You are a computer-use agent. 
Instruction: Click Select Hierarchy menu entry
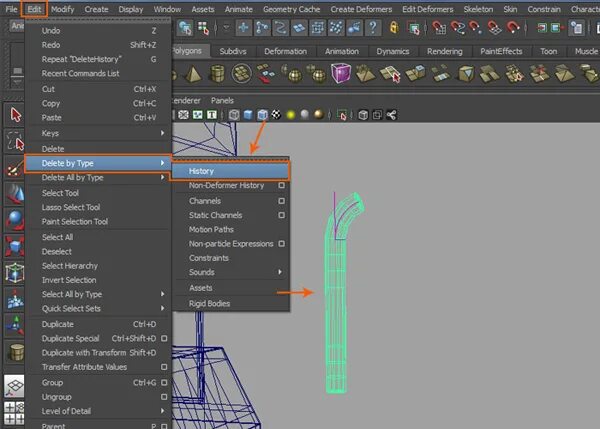pos(99,266)
